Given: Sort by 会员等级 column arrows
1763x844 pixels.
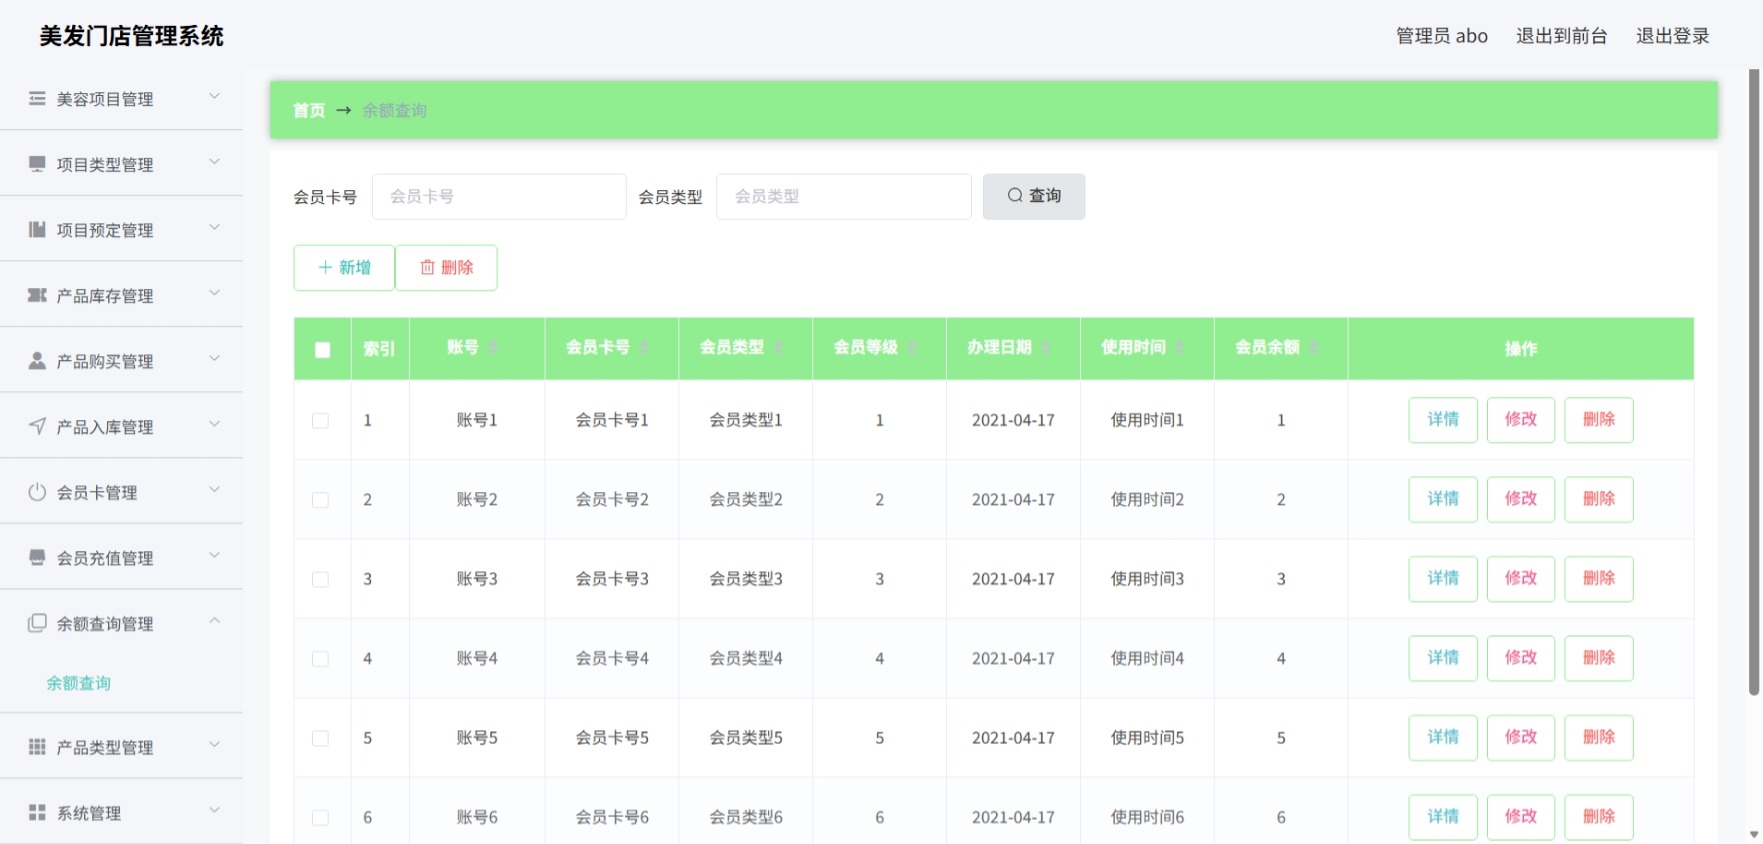Looking at the screenshot, I should 912,347.
